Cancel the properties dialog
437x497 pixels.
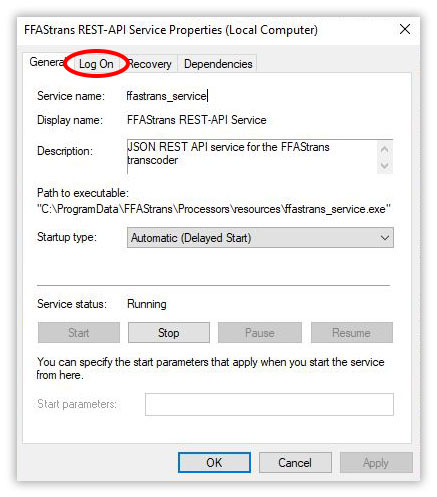295,462
